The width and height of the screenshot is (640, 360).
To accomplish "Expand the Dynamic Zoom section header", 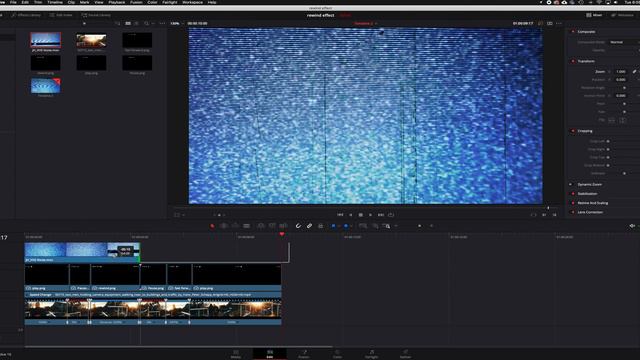I will [x=589, y=184].
